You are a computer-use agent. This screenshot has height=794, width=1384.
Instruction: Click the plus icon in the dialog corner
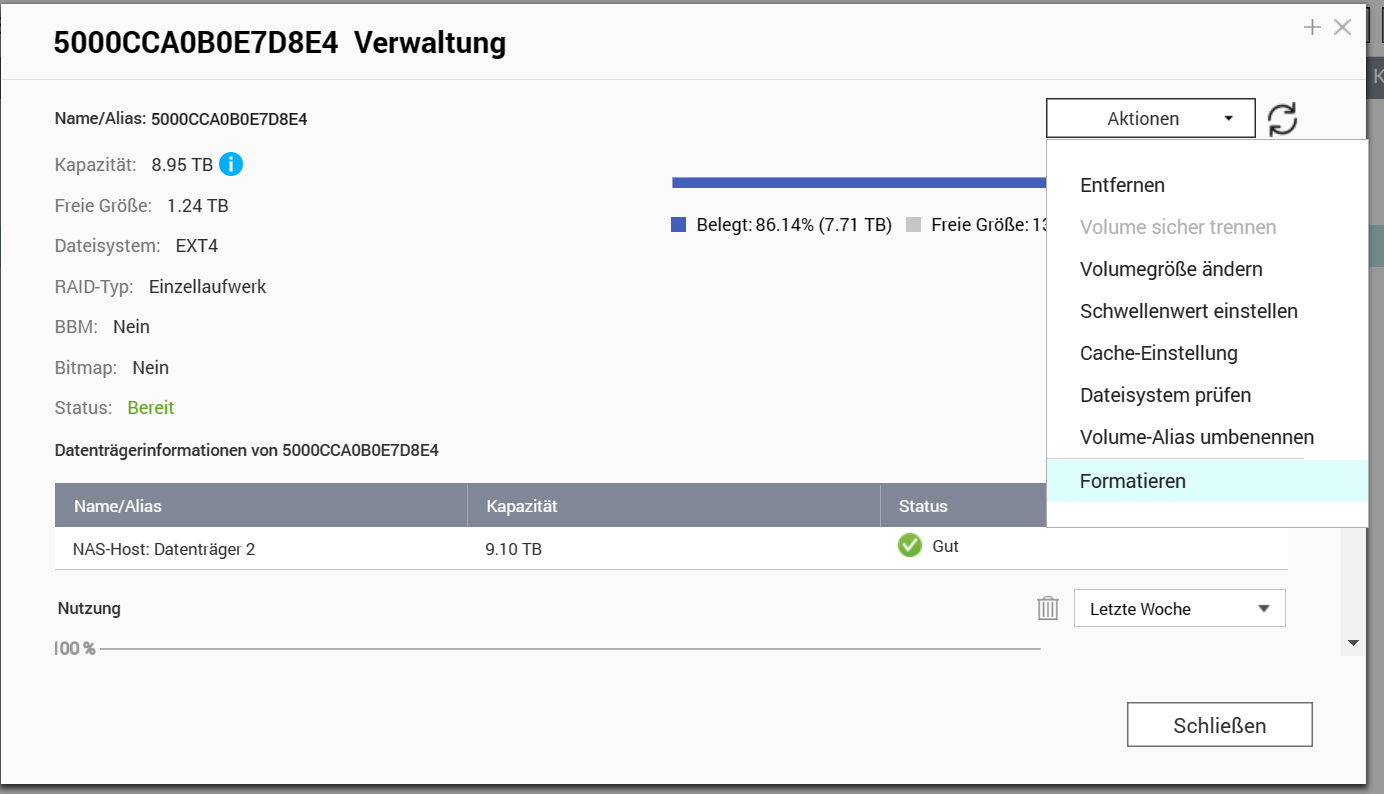coord(1312,28)
